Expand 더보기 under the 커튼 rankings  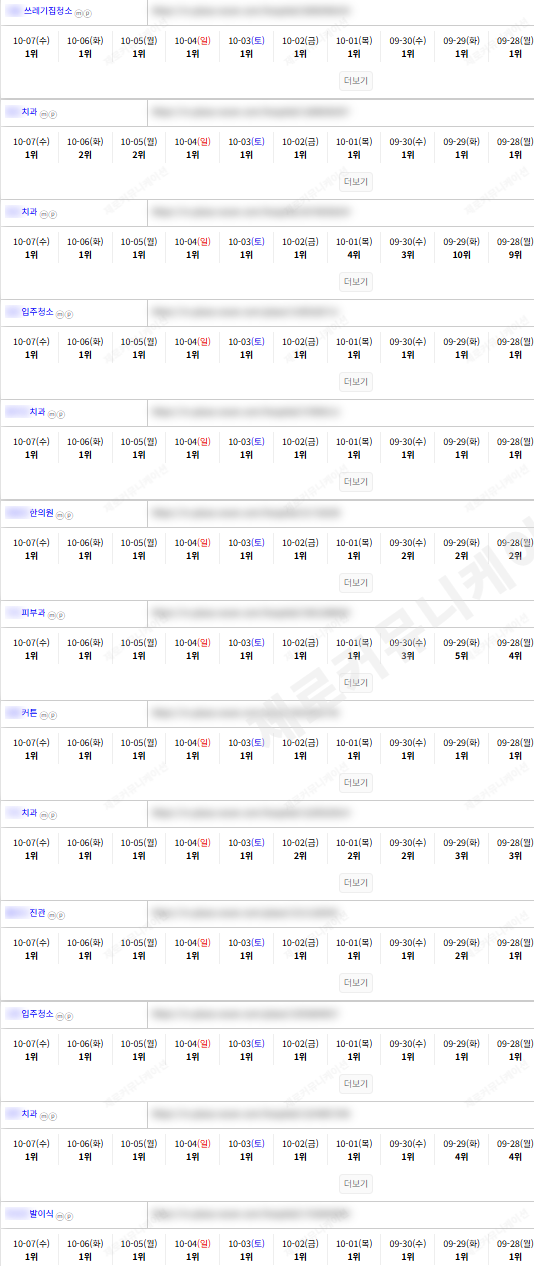356,782
